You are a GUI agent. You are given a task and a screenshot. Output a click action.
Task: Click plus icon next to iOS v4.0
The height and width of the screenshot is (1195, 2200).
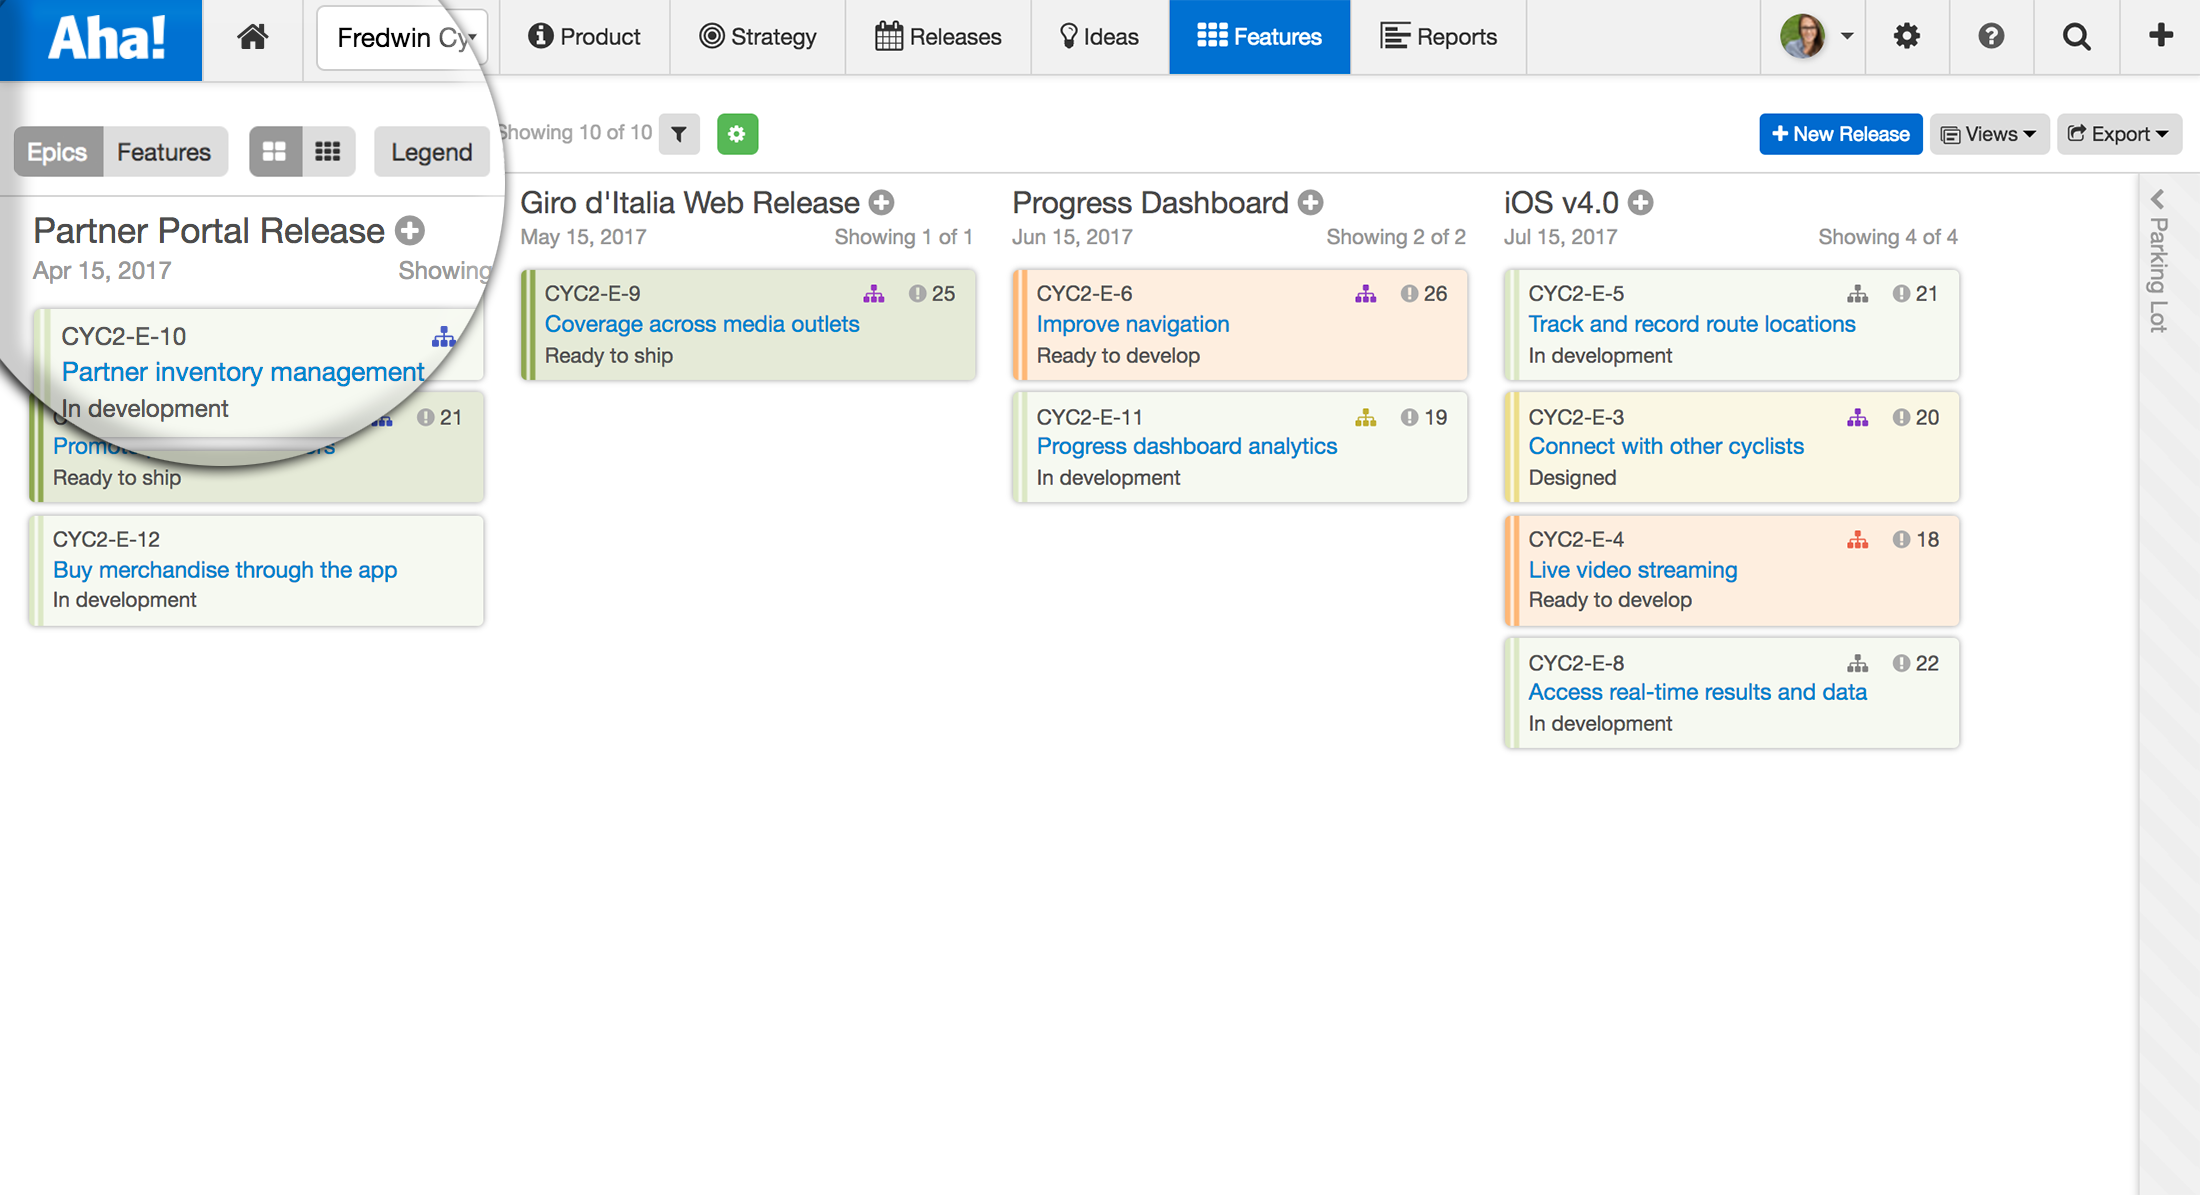pos(1640,203)
